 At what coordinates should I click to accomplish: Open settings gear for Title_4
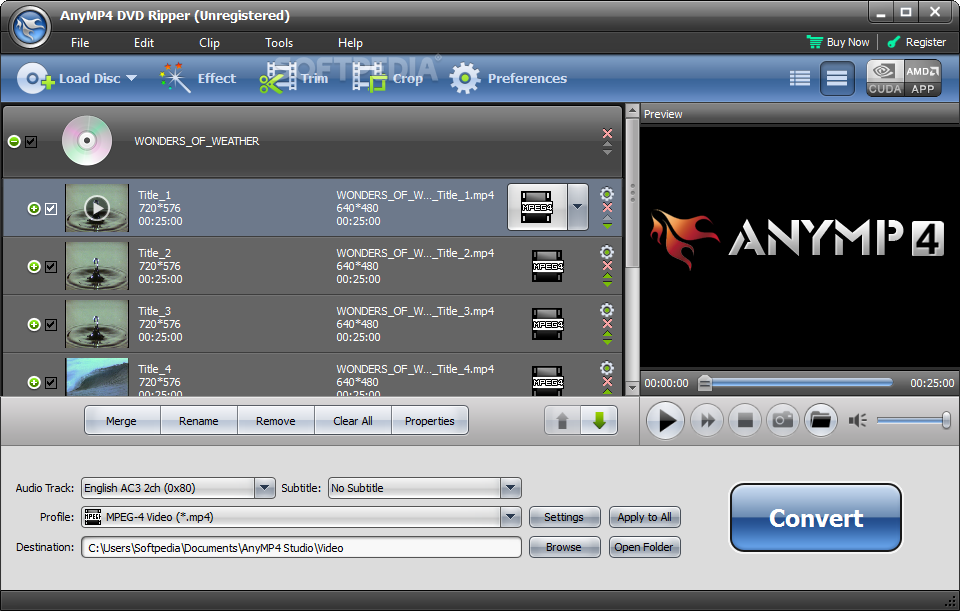(x=607, y=368)
